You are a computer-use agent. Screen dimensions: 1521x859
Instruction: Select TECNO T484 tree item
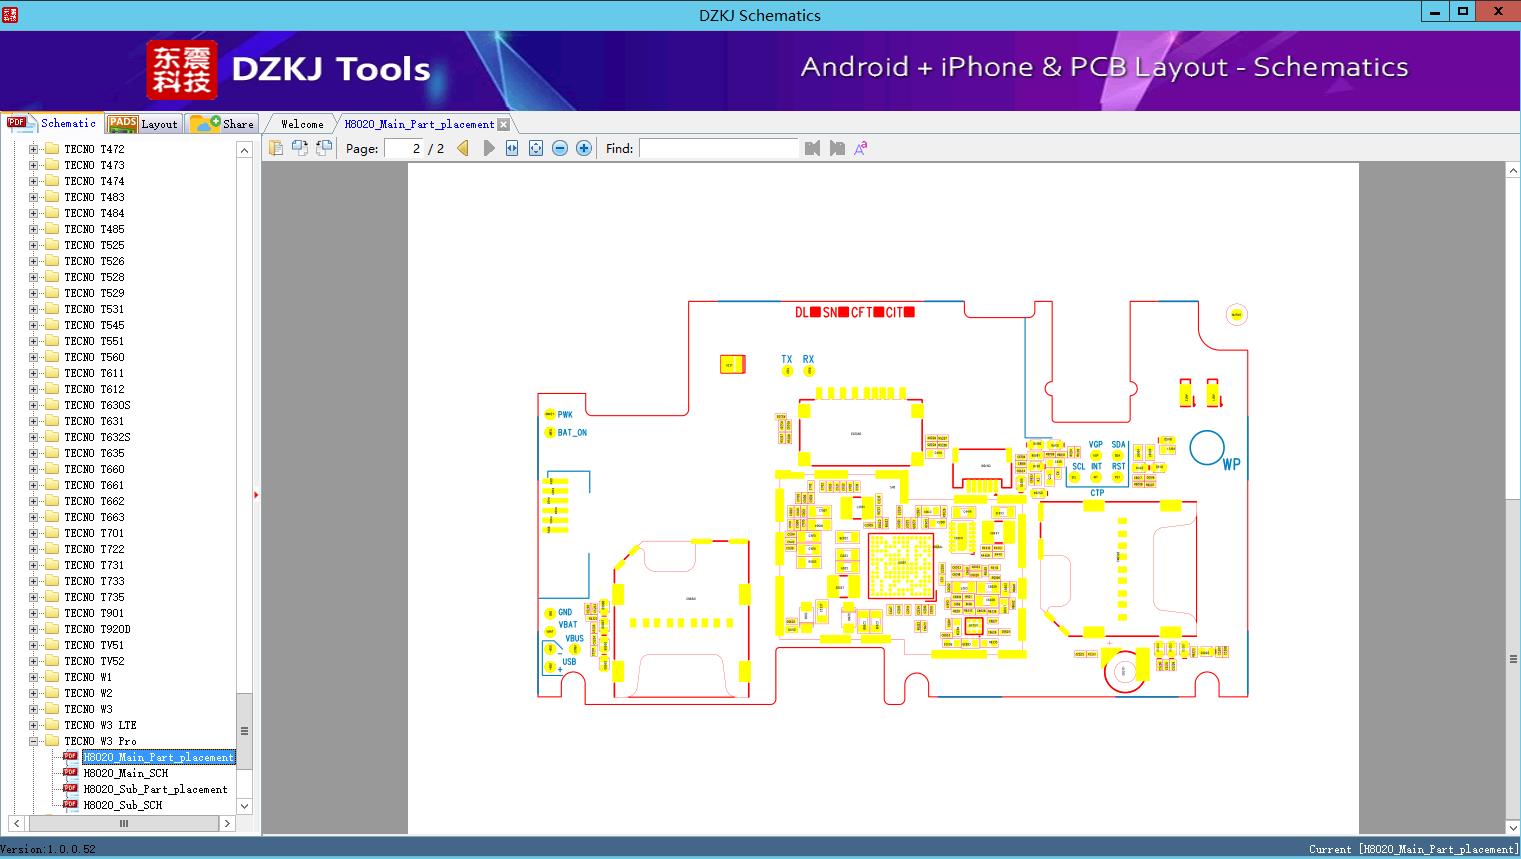pyautogui.click(x=95, y=213)
